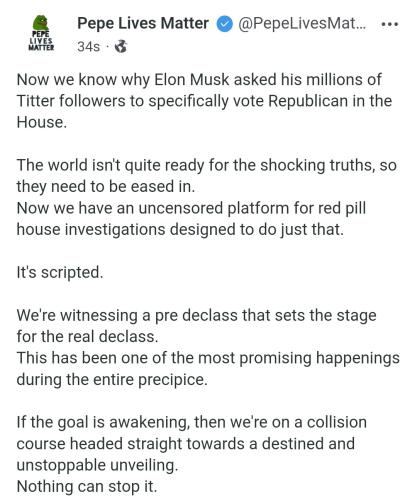Click the green Pepe frog head in avatar

[41, 23]
